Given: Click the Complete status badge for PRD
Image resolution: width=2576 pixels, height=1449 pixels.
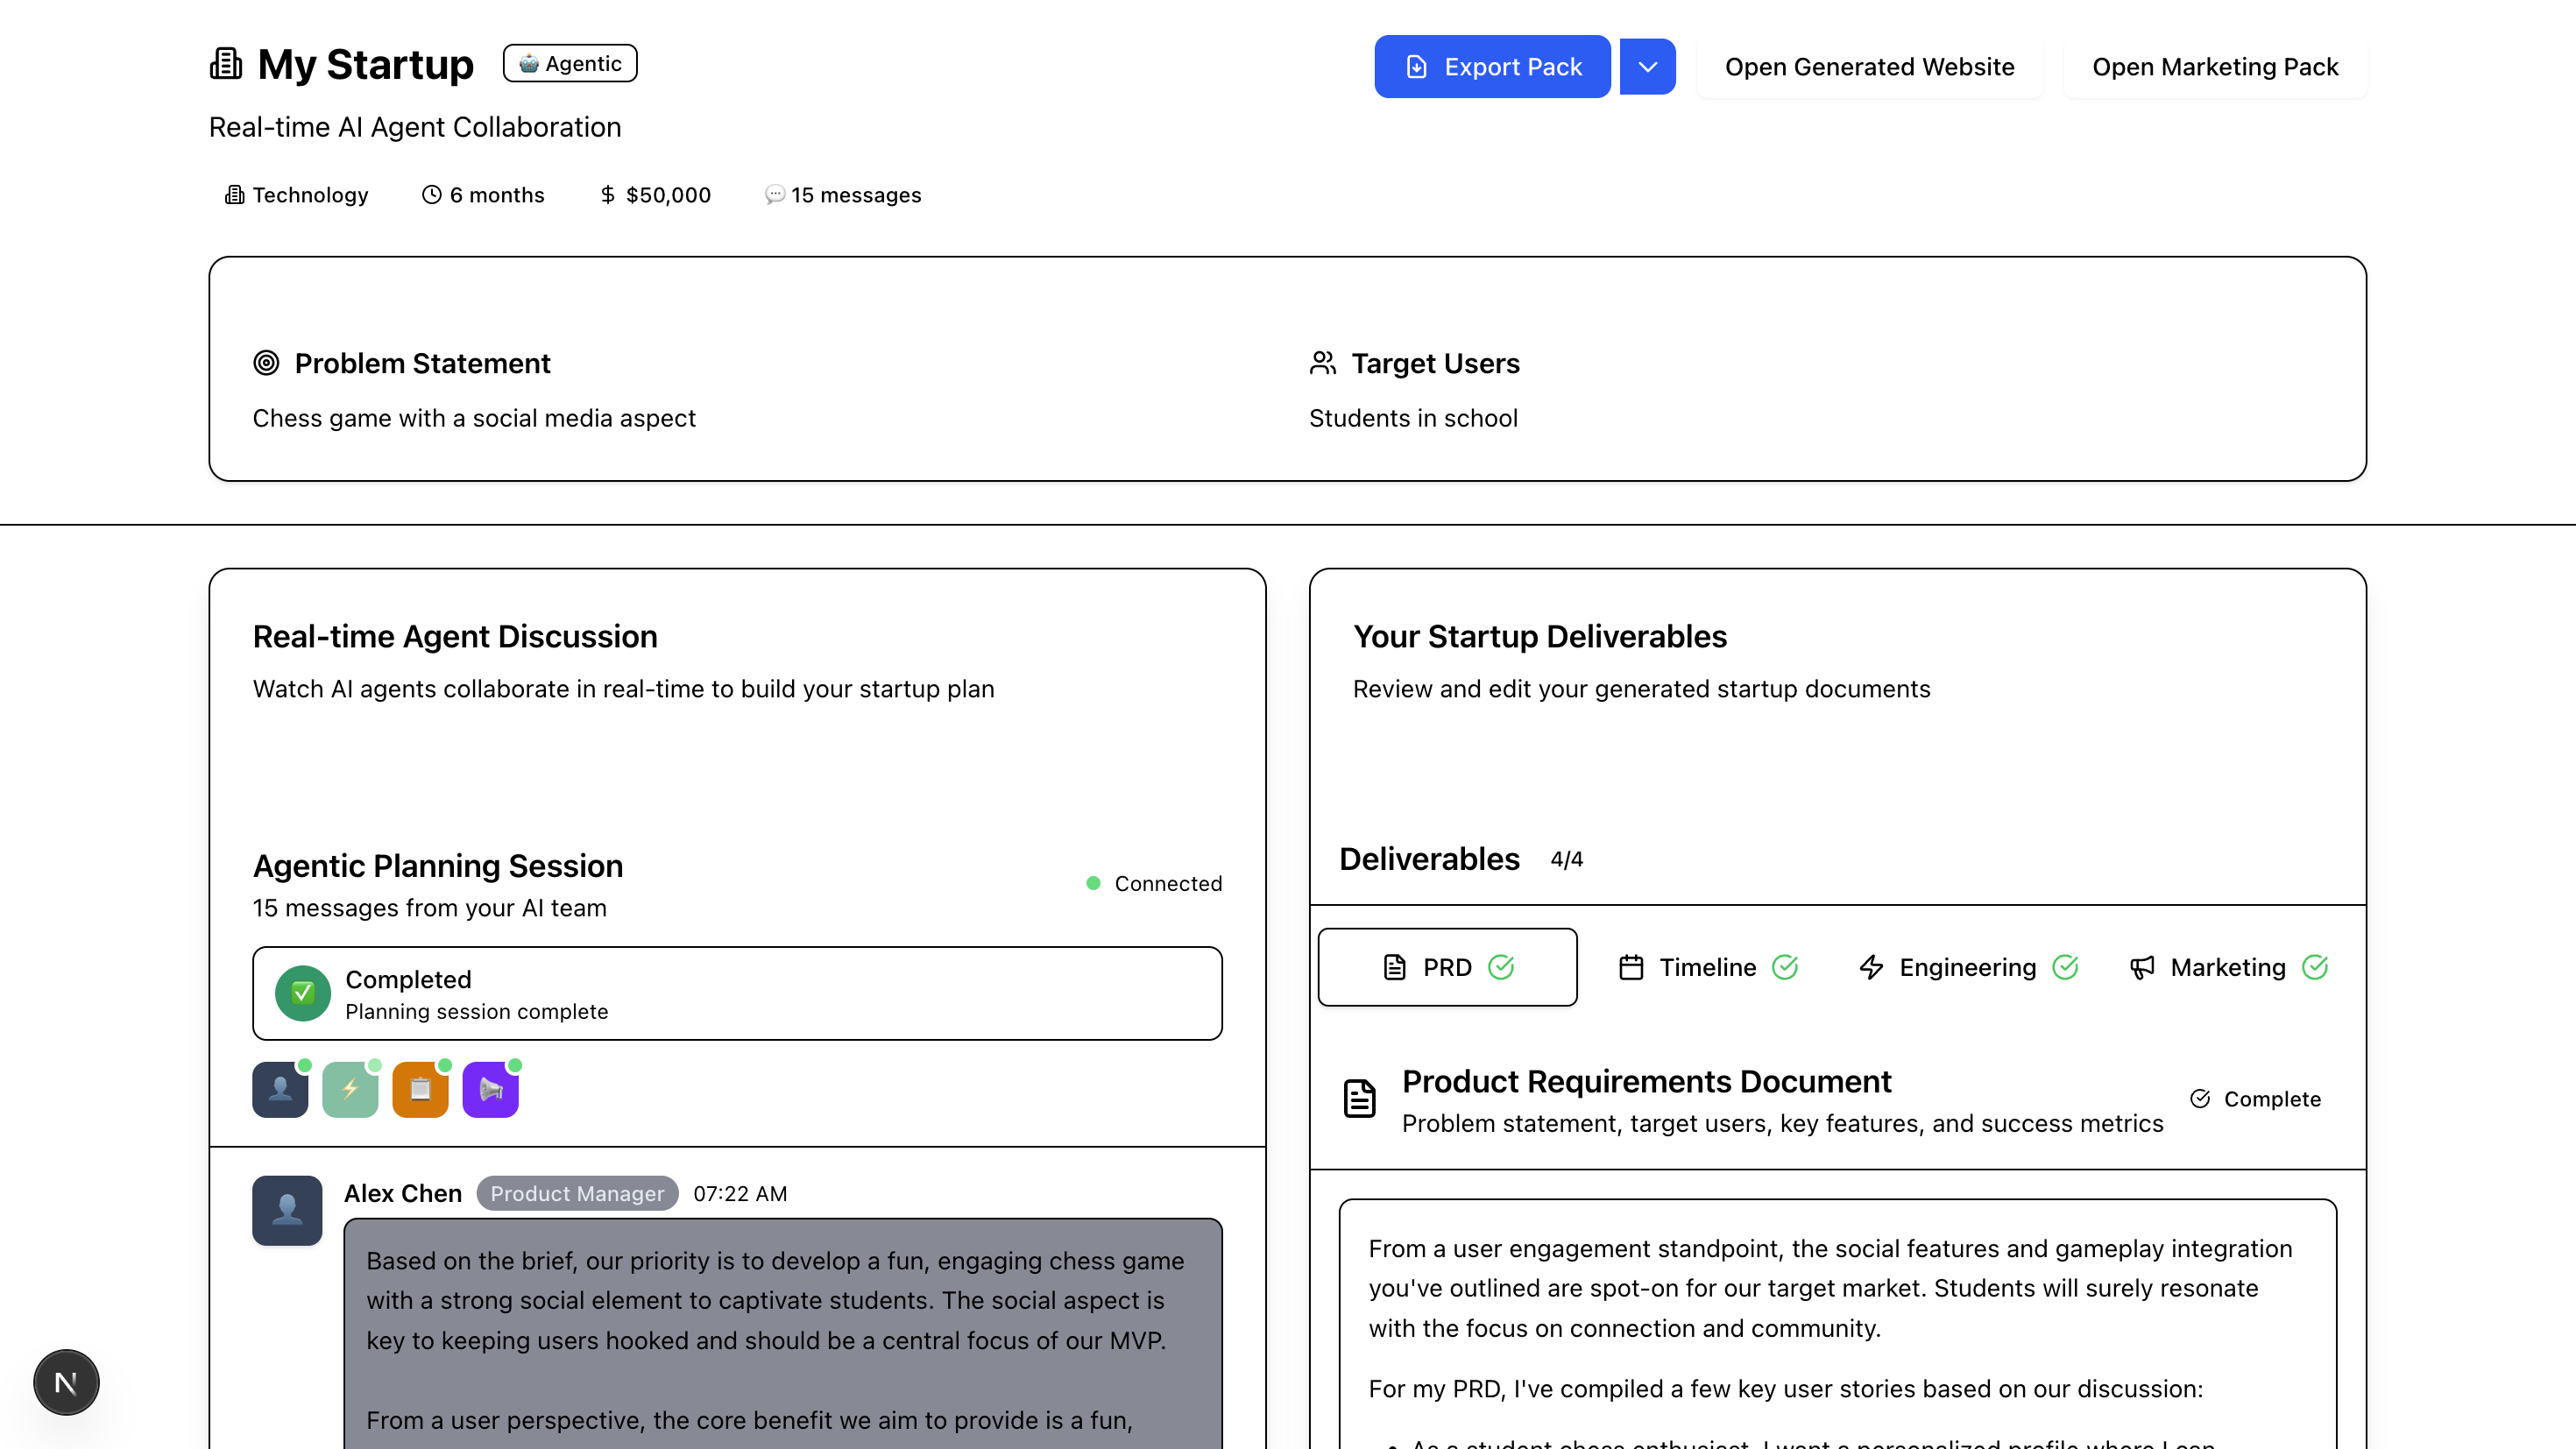Looking at the screenshot, I should pos(2255,1099).
